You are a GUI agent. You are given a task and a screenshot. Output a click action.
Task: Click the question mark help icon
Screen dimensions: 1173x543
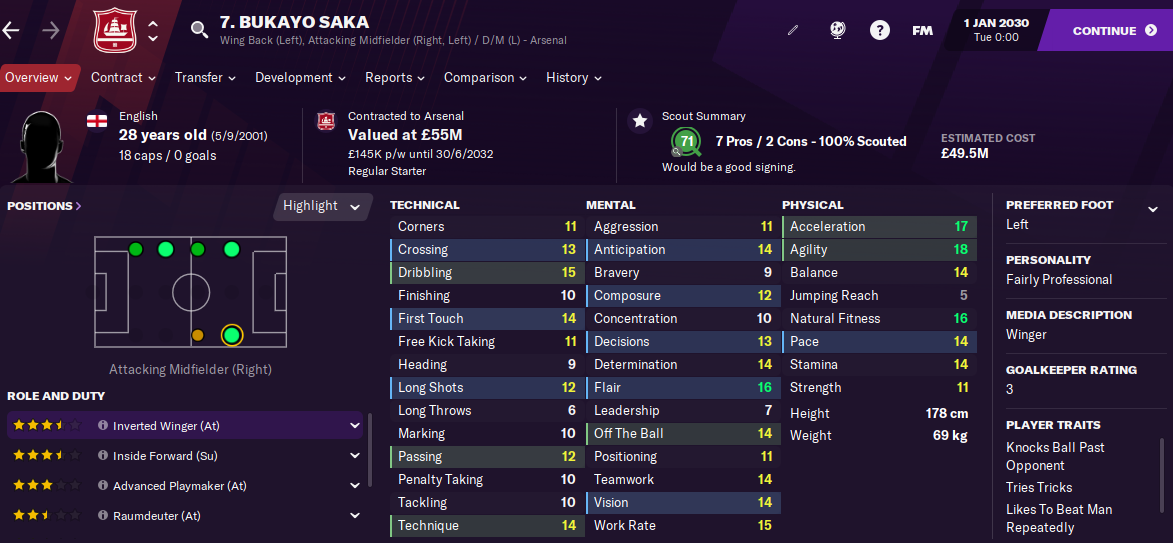click(x=880, y=31)
